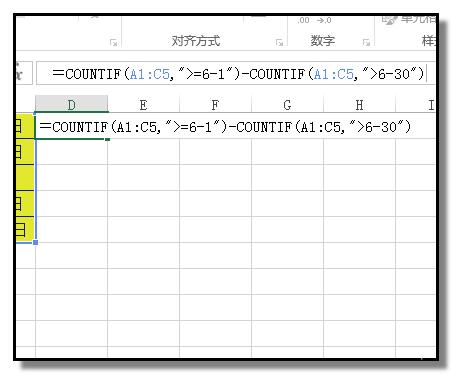The image size is (452, 374).
Task: Select empty cell E2
Action: tap(144, 152)
